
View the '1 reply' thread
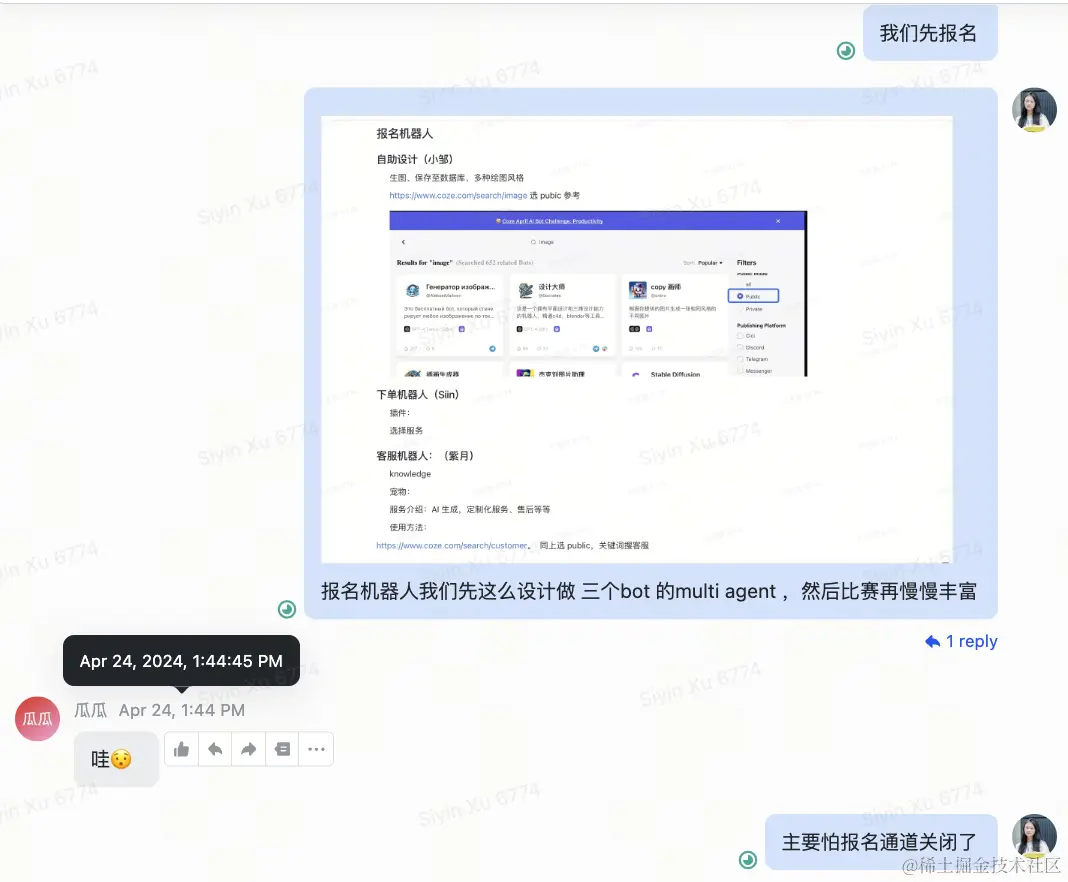pos(962,641)
